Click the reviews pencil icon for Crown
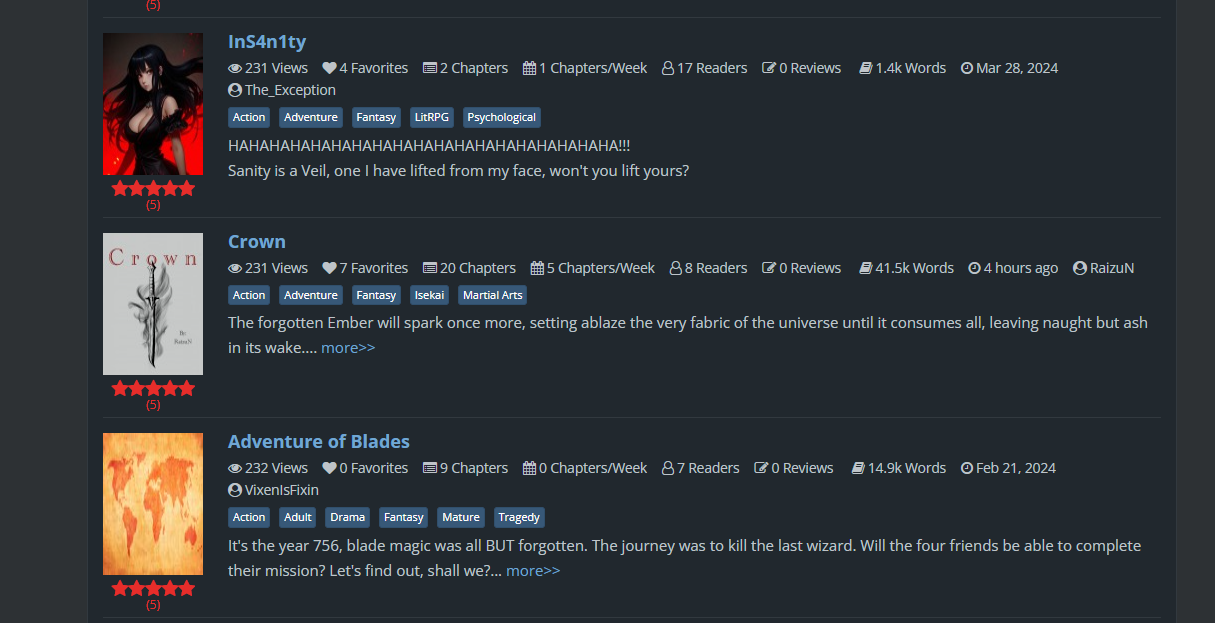The width and height of the screenshot is (1215, 623). pyautogui.click(x=769, y=268)
